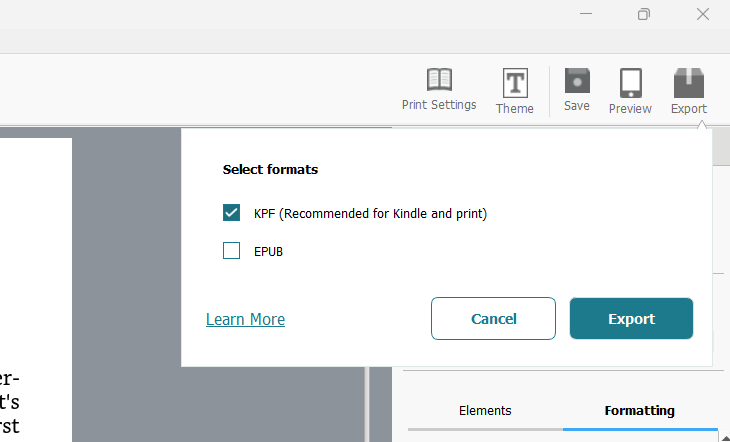Close the Kindle Create window
Viewport: 730px width, 442px height.
(x=703, y=14)
